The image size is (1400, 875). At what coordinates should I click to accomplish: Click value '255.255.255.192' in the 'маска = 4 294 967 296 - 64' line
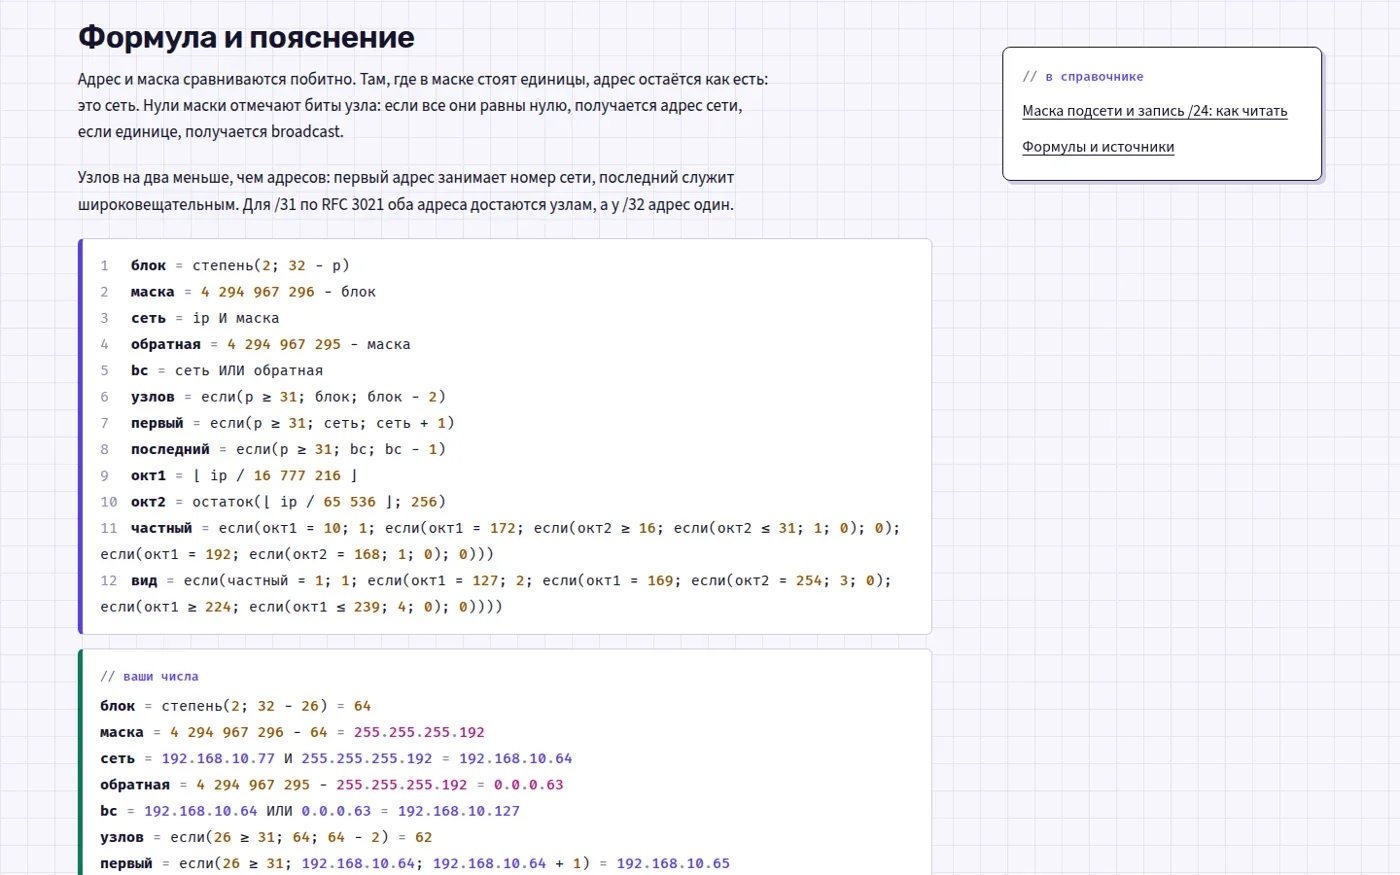coord(419,732)
